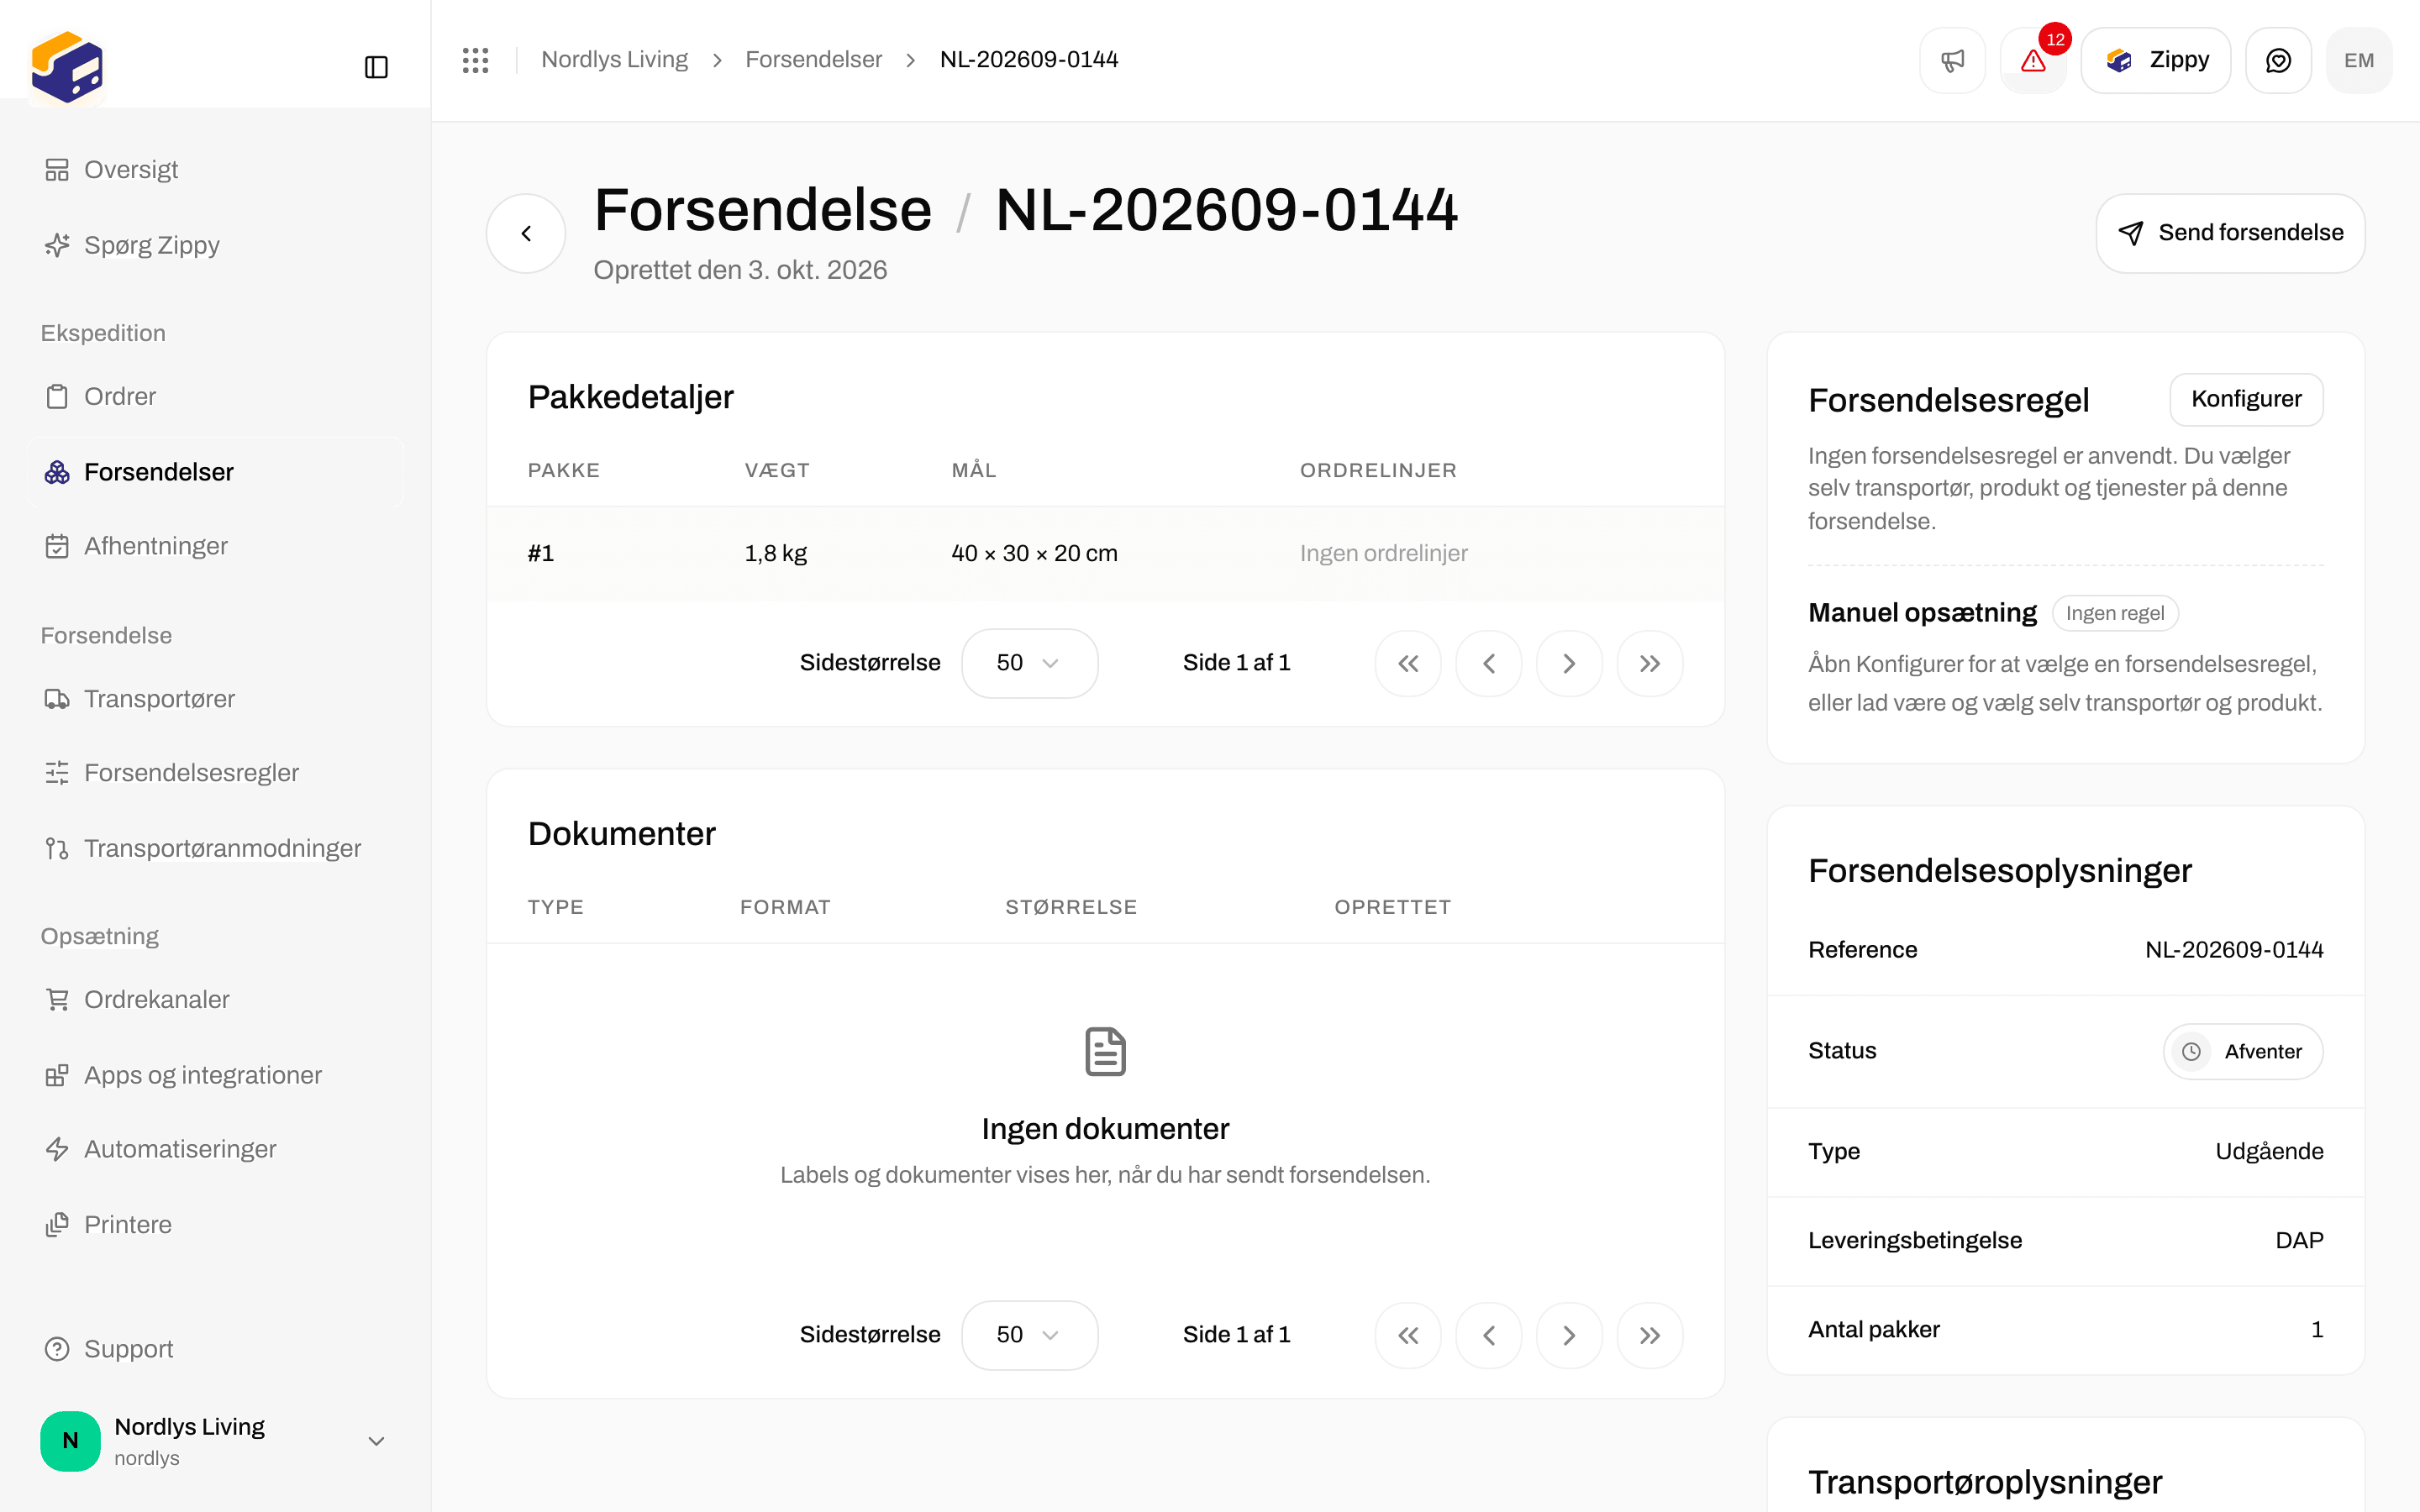Go to first page in Dokumenter
2420x1512 pixels.
[x=1408, y=1335]
